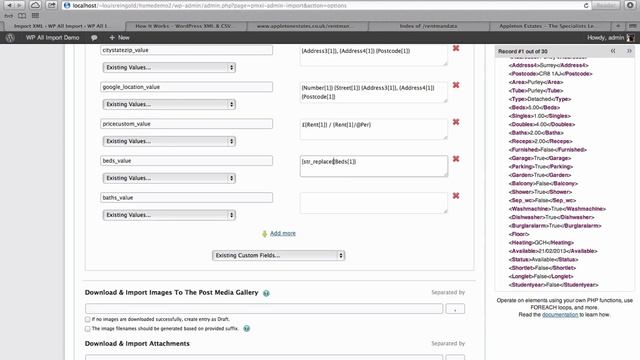This screenshot has height=360, width=640.
Task: Click the beds_value str_replace textarea
Action: 374,166
